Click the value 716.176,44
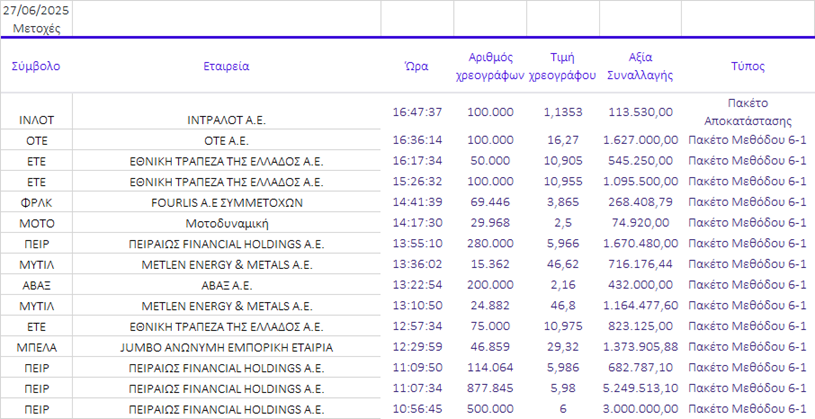This screenshot has width=815, height=419. (640, 264)
